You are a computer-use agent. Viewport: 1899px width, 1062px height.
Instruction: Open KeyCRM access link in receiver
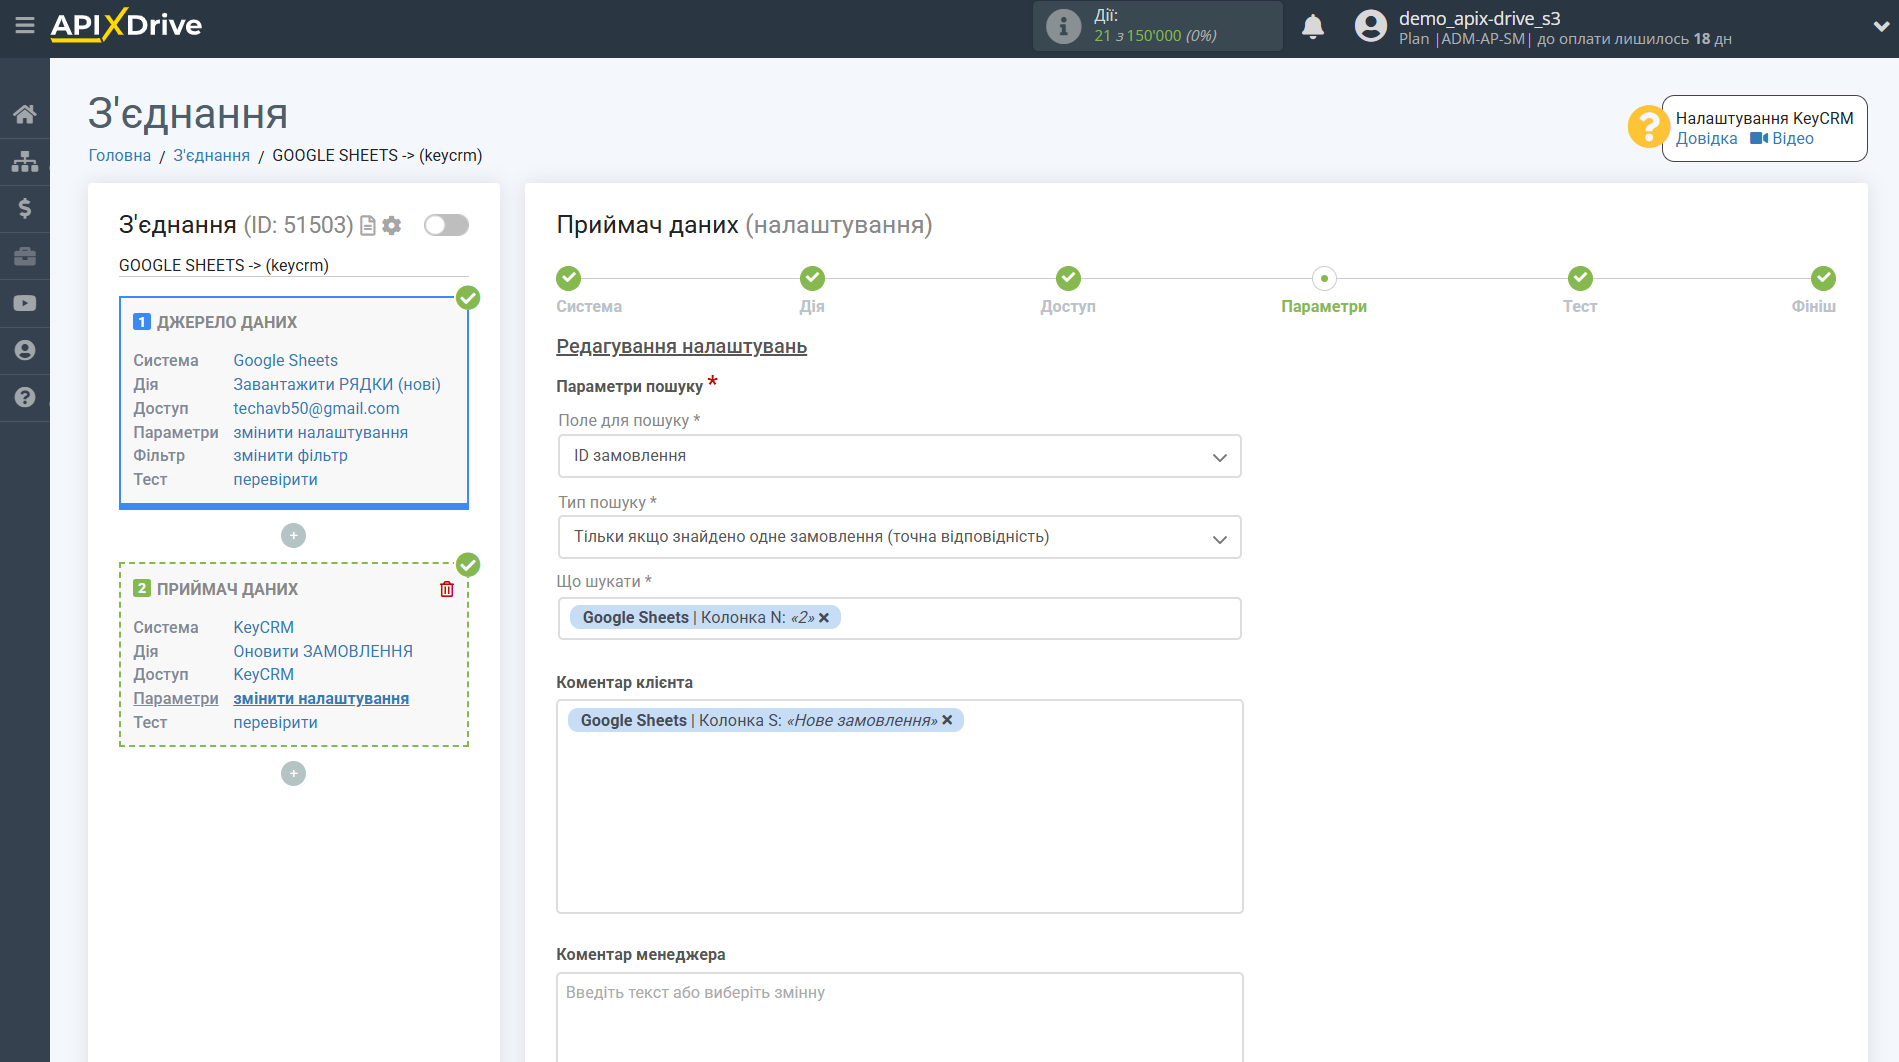[263, 675]
